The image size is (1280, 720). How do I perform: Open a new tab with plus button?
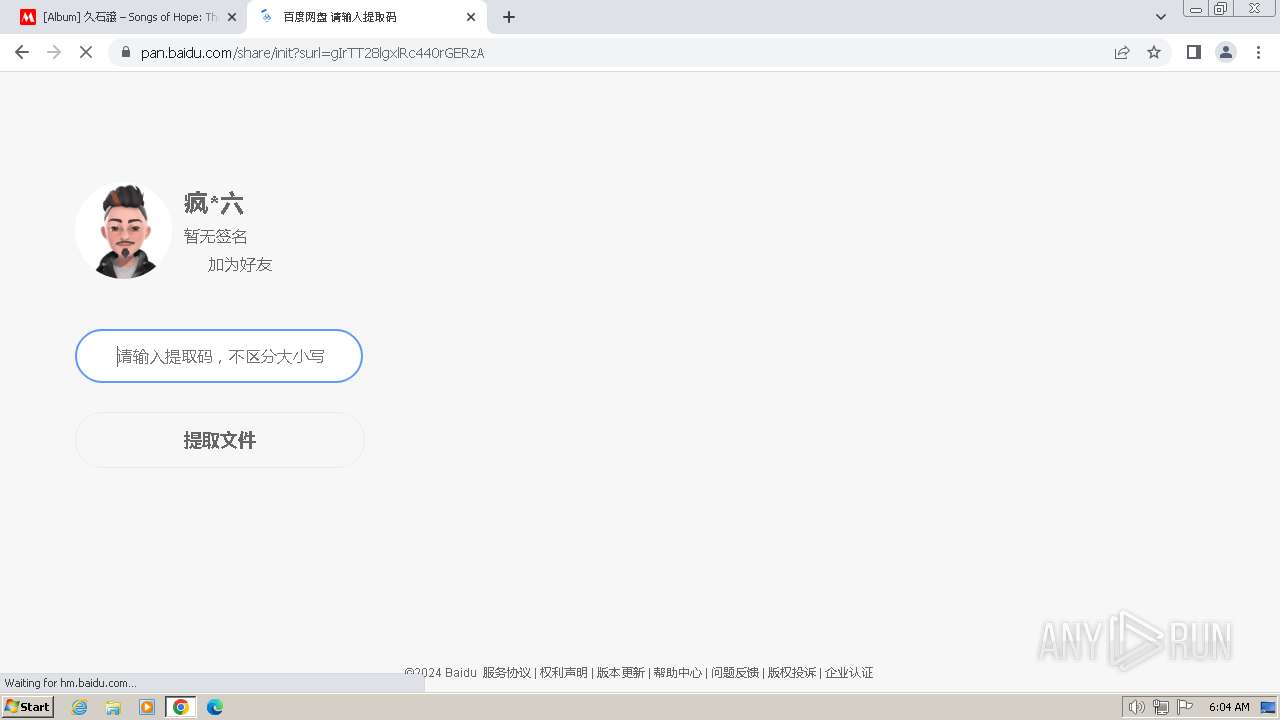[x=509, y=17]
